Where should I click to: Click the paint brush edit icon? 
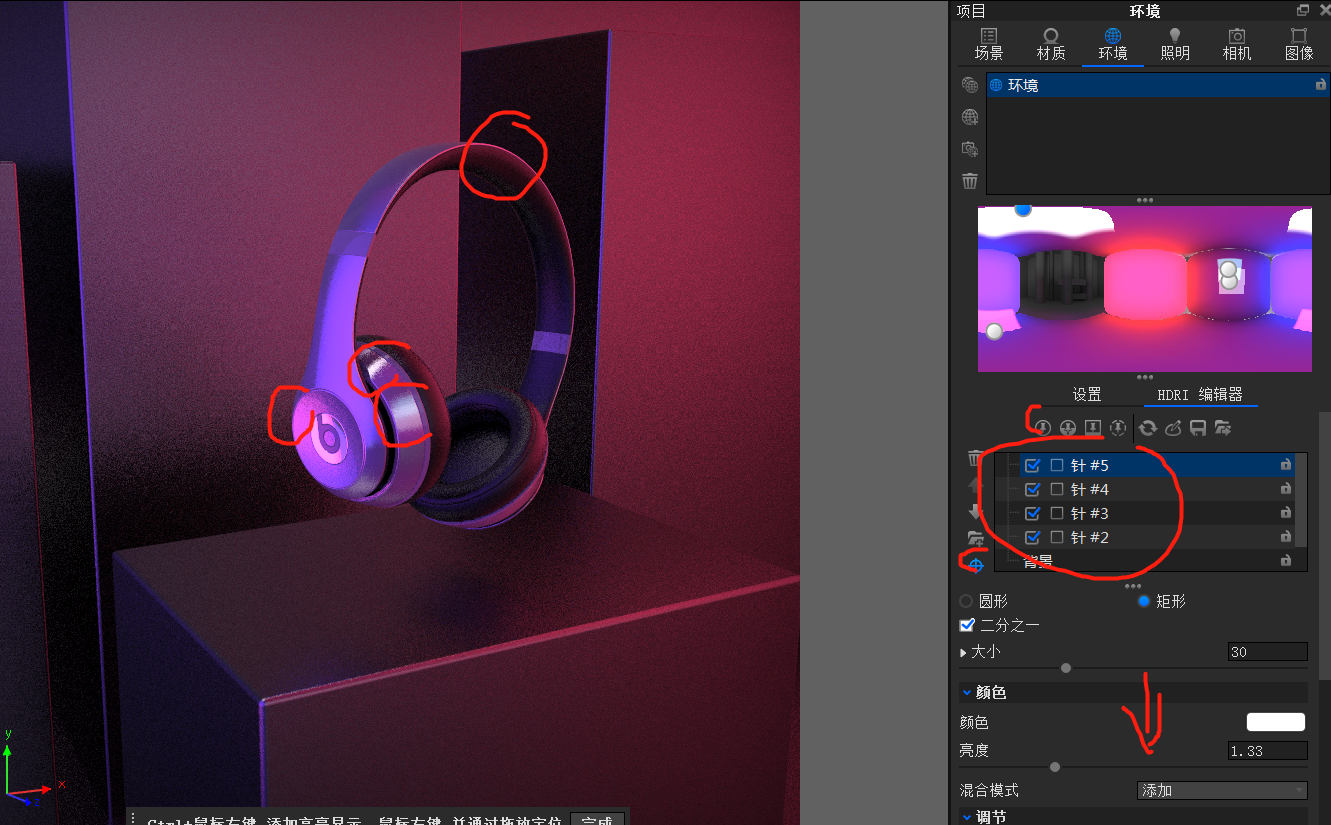[x=1173, y=428]
